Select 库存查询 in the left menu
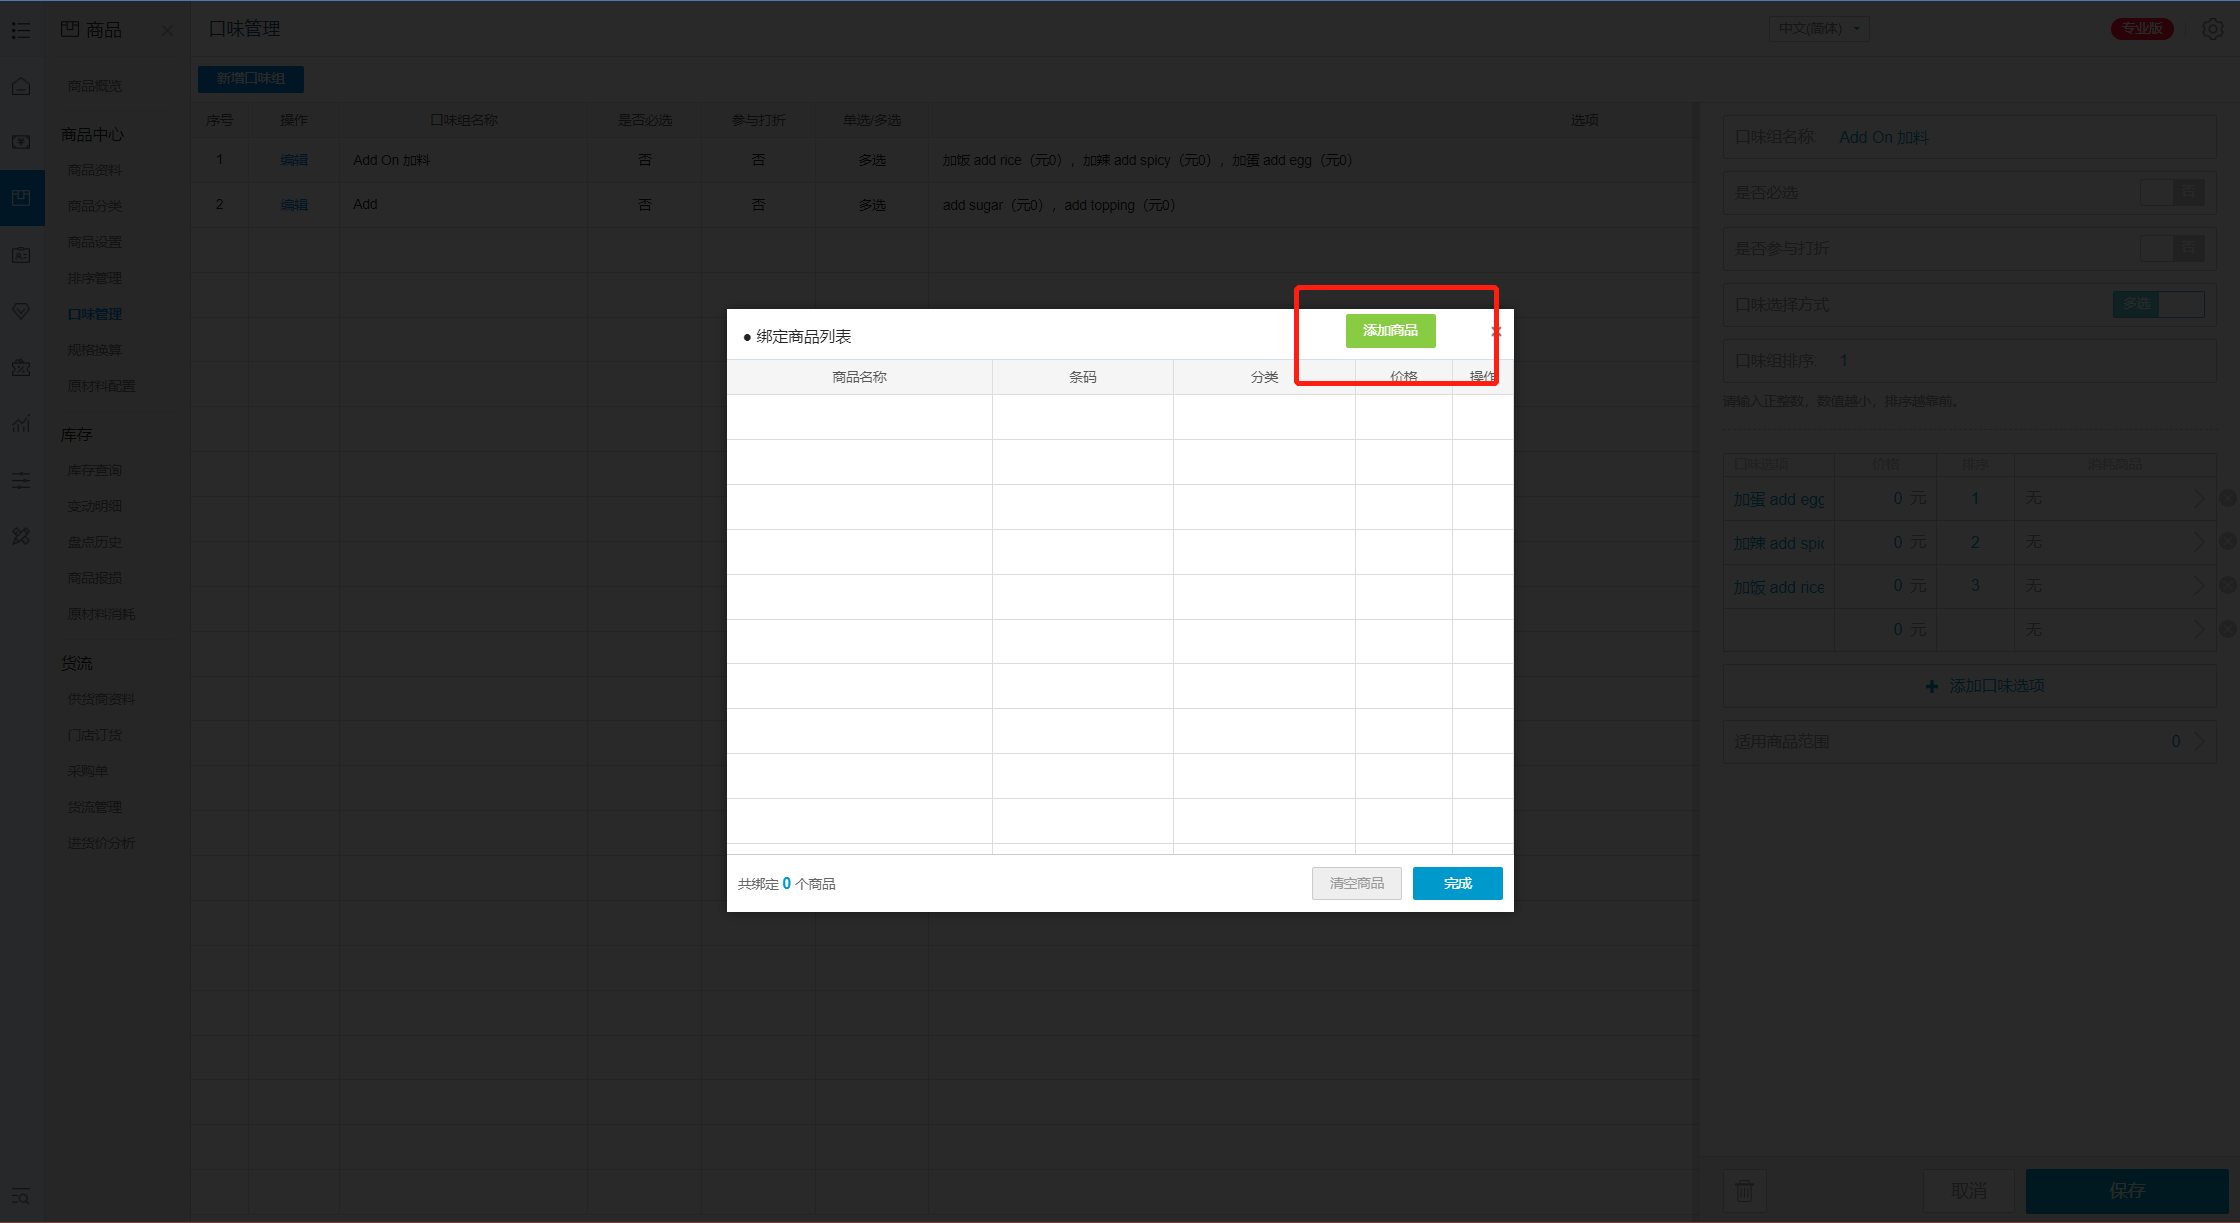The height and width of the screenshot is (1223, 2240). pyautogui.click(x=95, y=470)
